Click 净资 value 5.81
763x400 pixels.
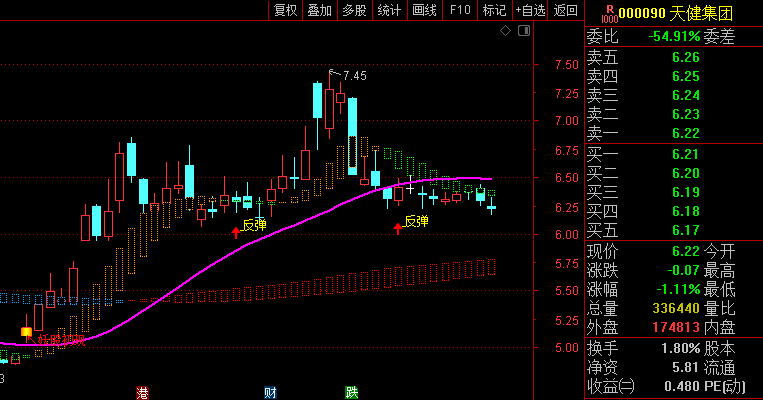tap(686, 367)
